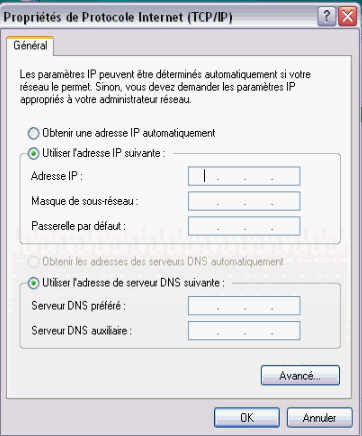Click the Serveur DNS auxiliaire field

(x=244, y=331)
